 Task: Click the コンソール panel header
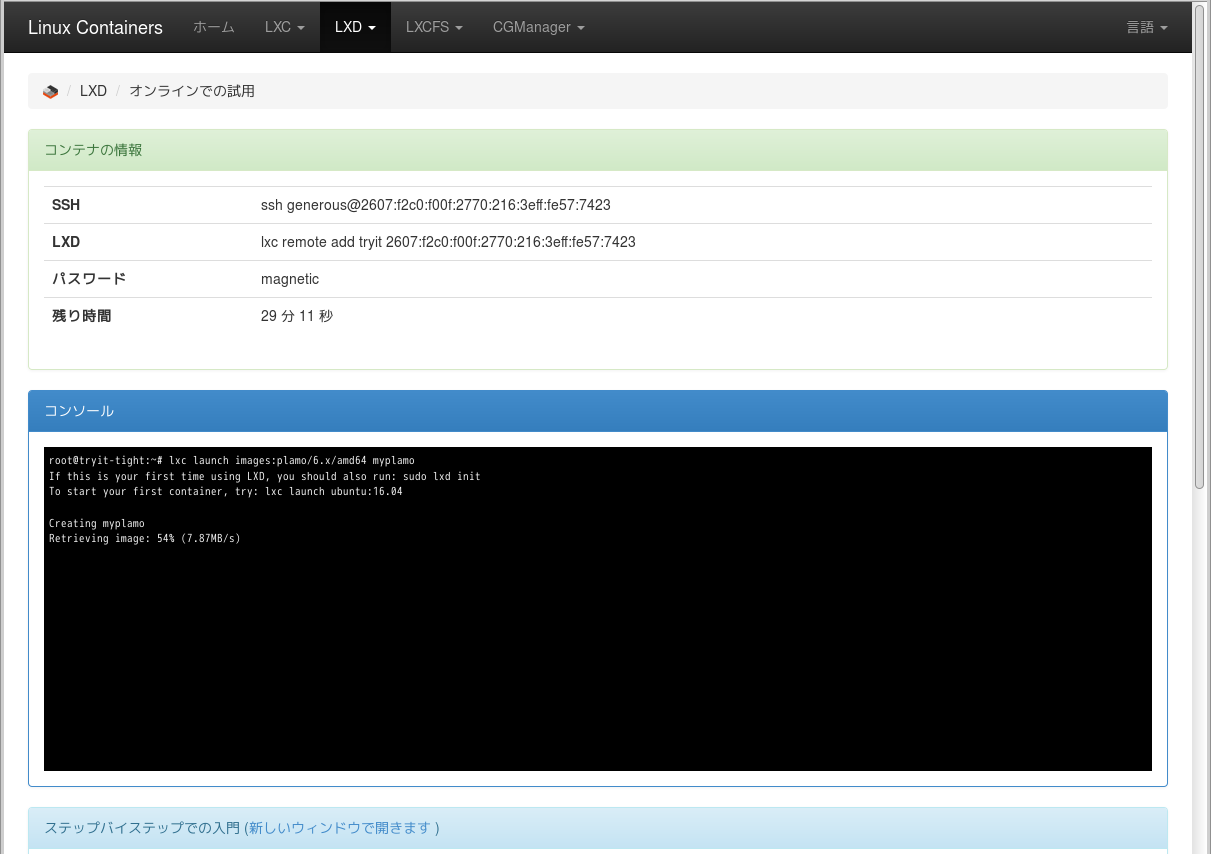(x=77, y=410)
